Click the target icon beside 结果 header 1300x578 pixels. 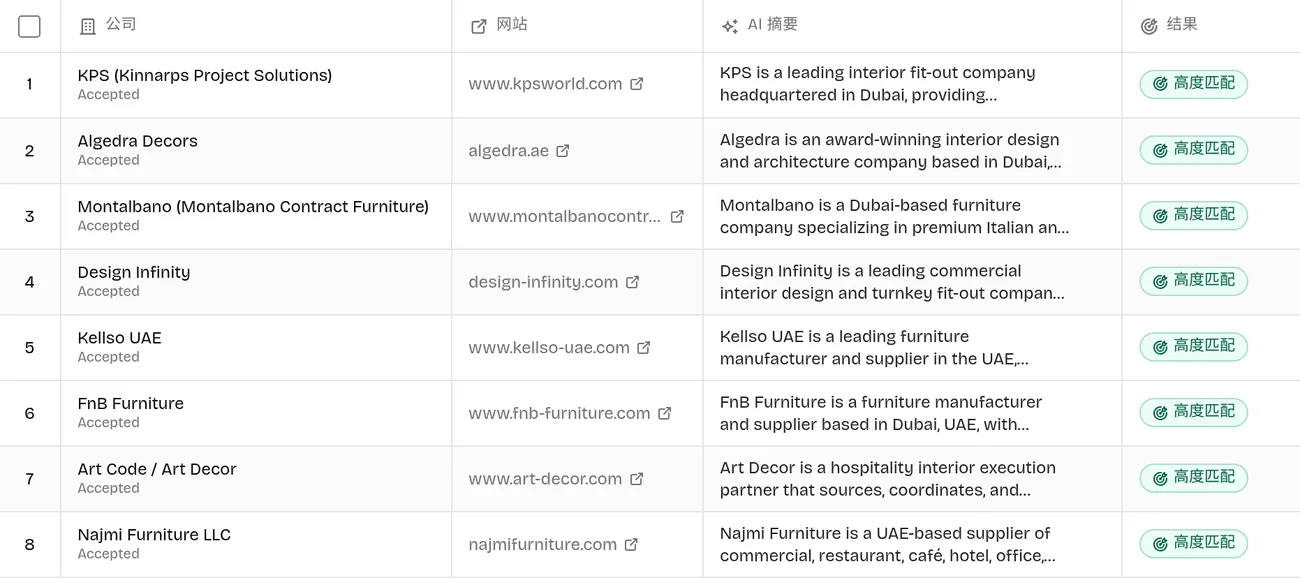point(1149,26)
